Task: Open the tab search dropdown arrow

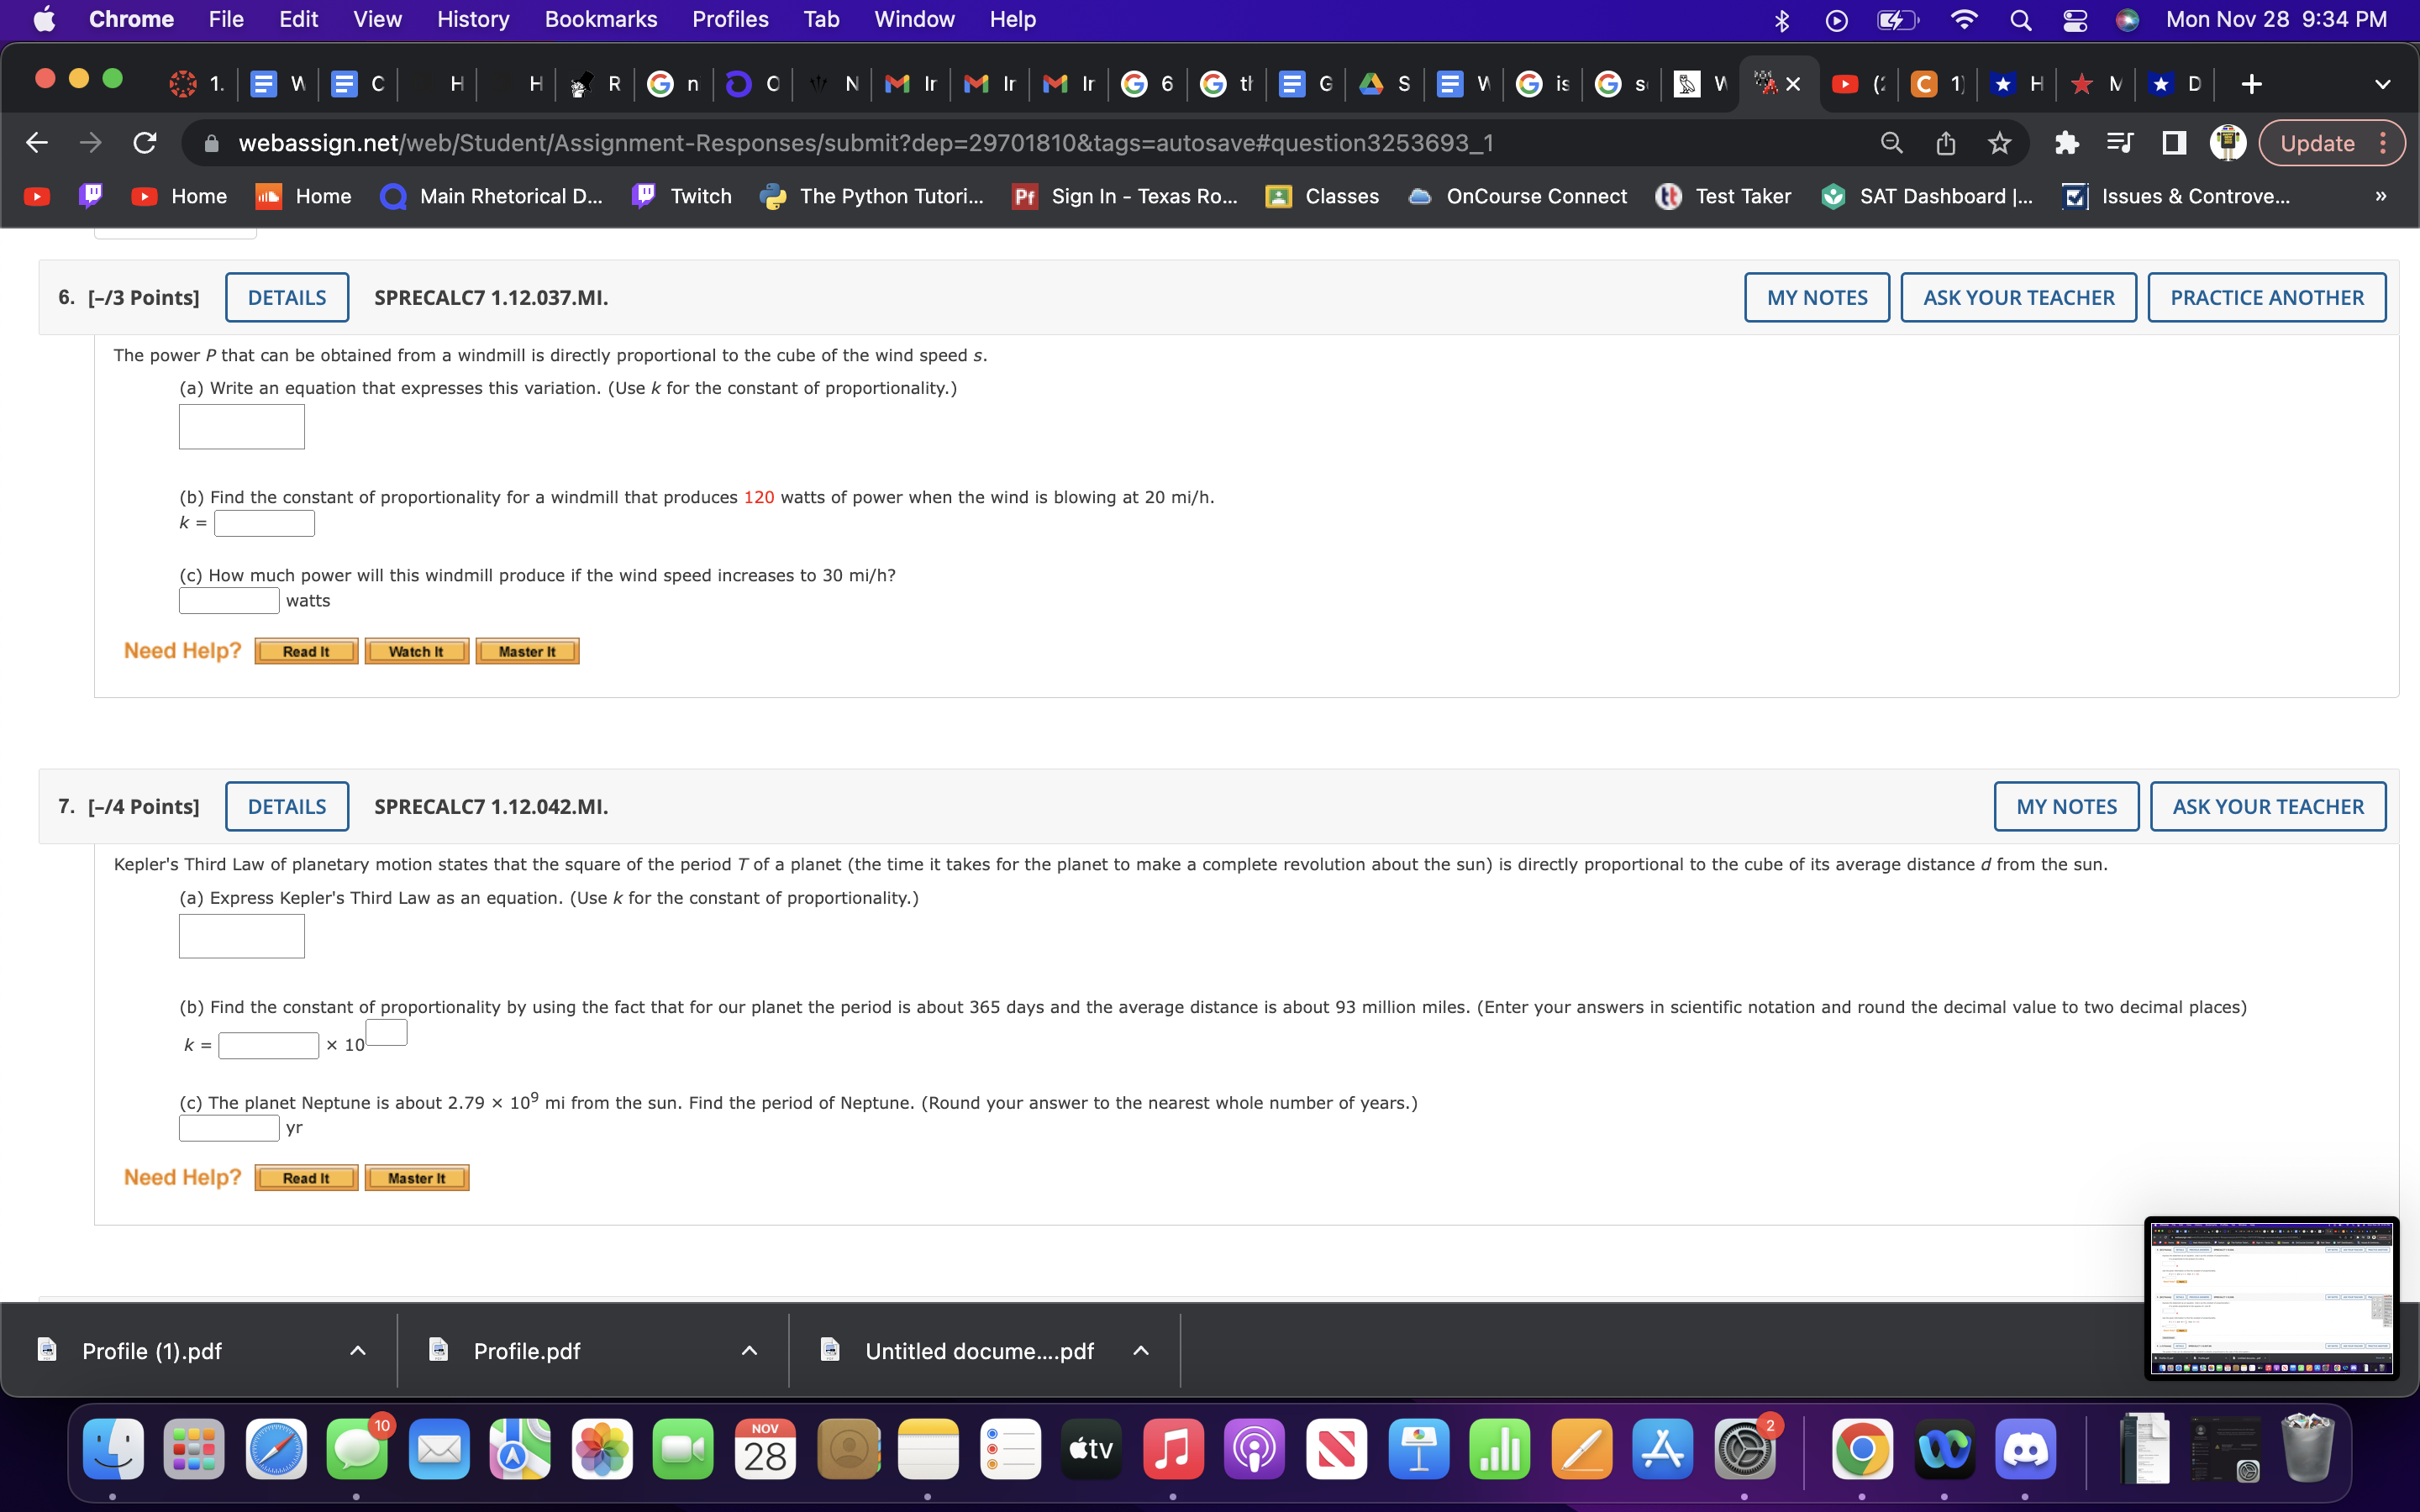Action: [2382, 84]
